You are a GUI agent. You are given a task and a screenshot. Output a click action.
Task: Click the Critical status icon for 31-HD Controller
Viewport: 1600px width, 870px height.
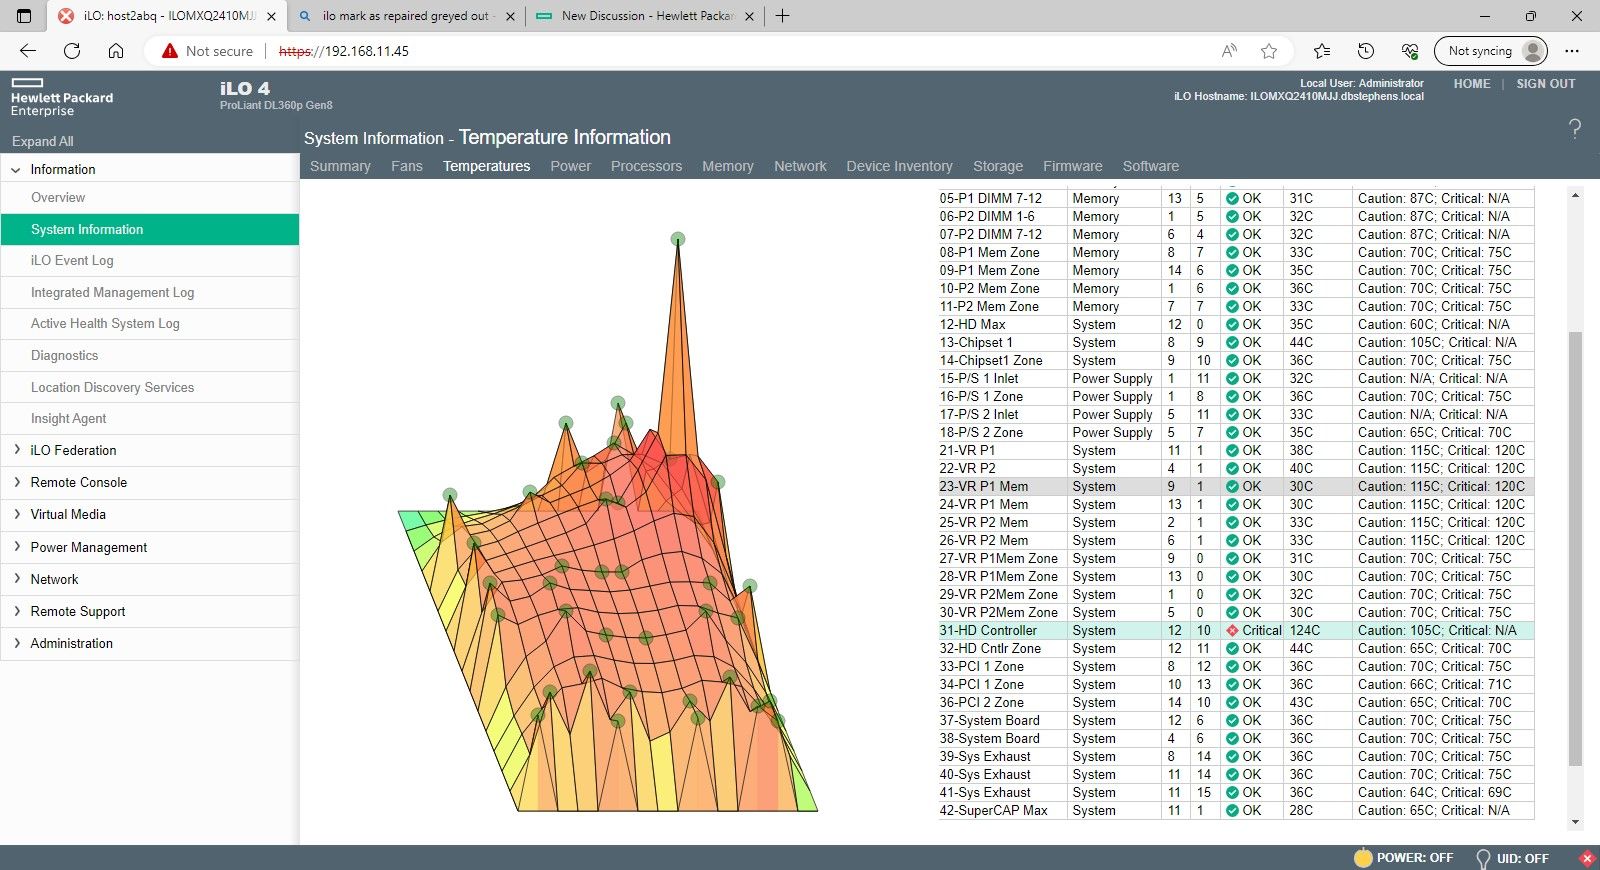1232,631
